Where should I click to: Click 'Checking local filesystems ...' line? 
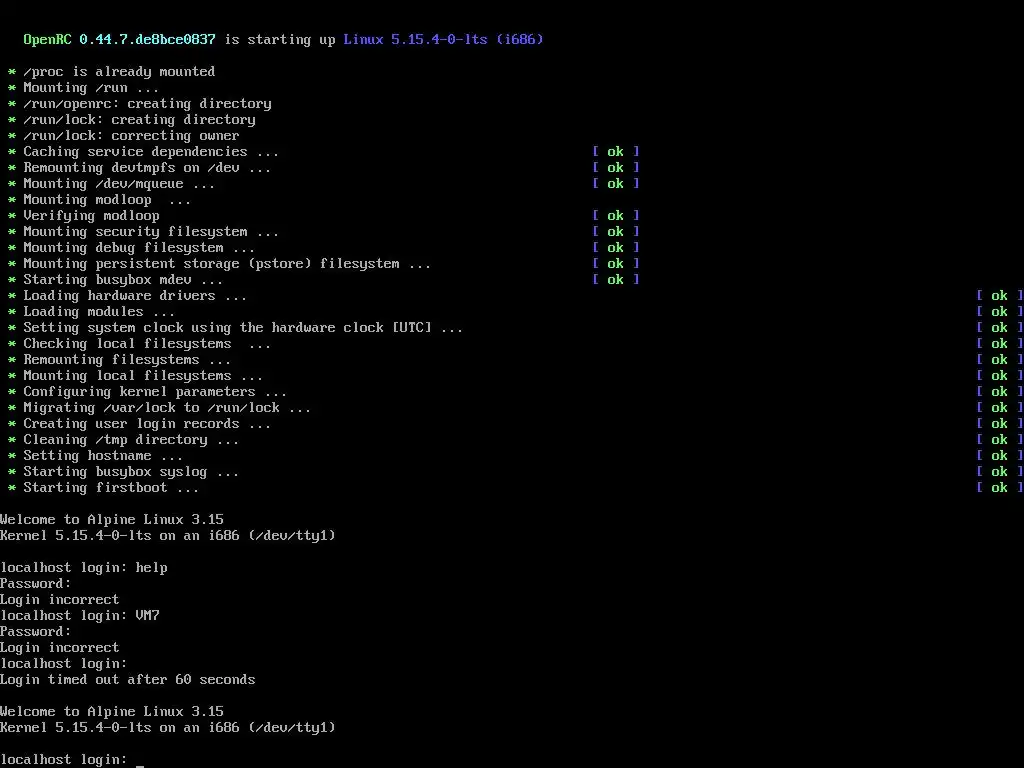click(x=147, y=344)
